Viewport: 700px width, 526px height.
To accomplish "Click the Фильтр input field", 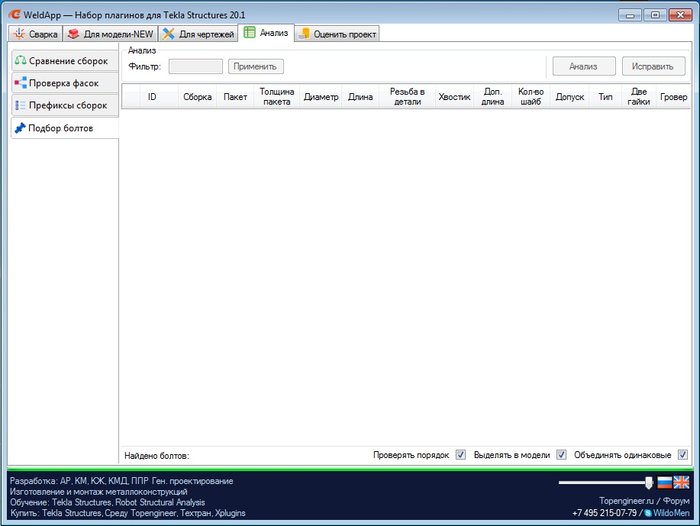I will tap(196, 67).
